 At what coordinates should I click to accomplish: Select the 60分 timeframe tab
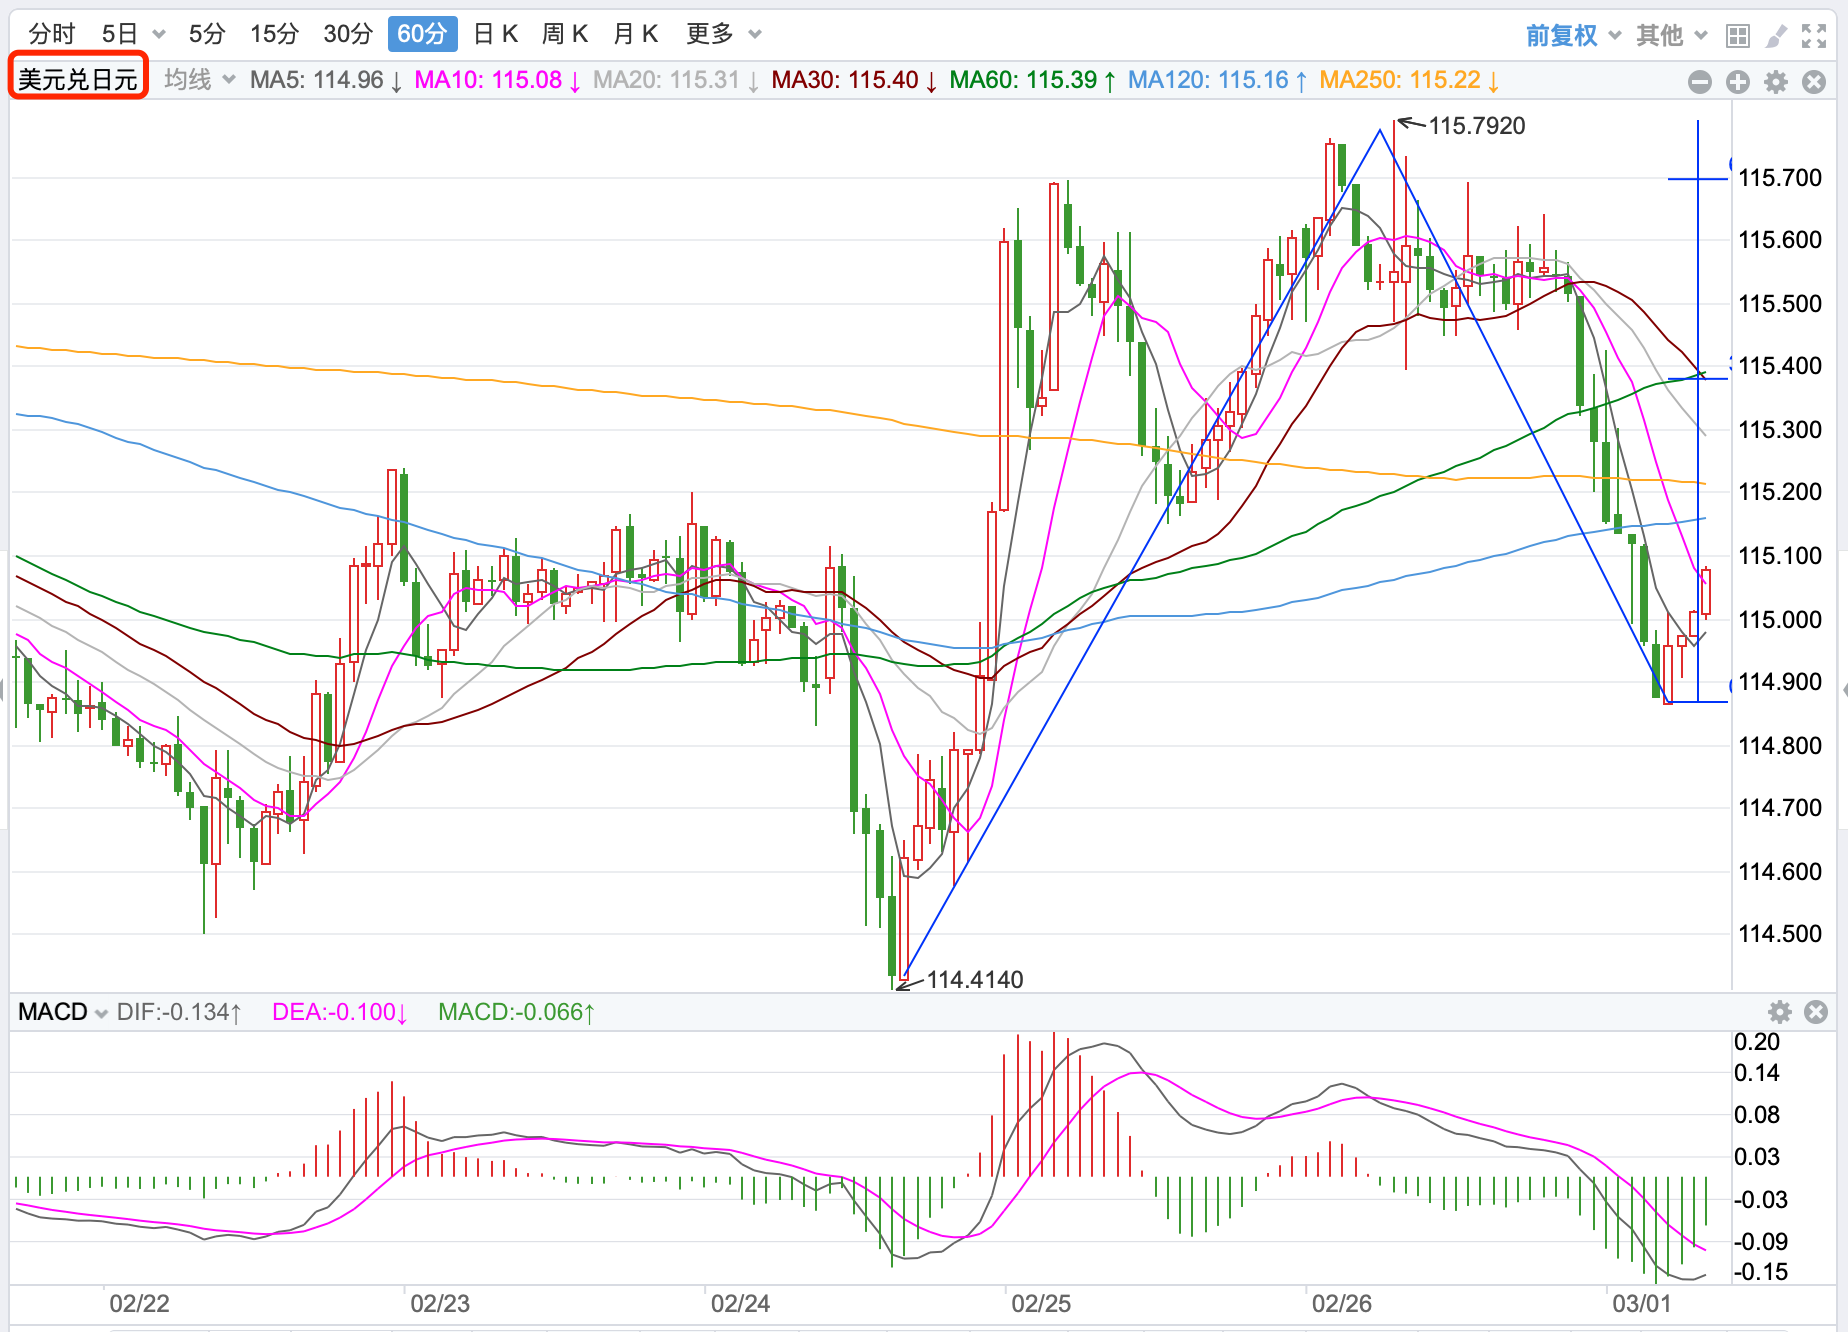click(422, 34)
